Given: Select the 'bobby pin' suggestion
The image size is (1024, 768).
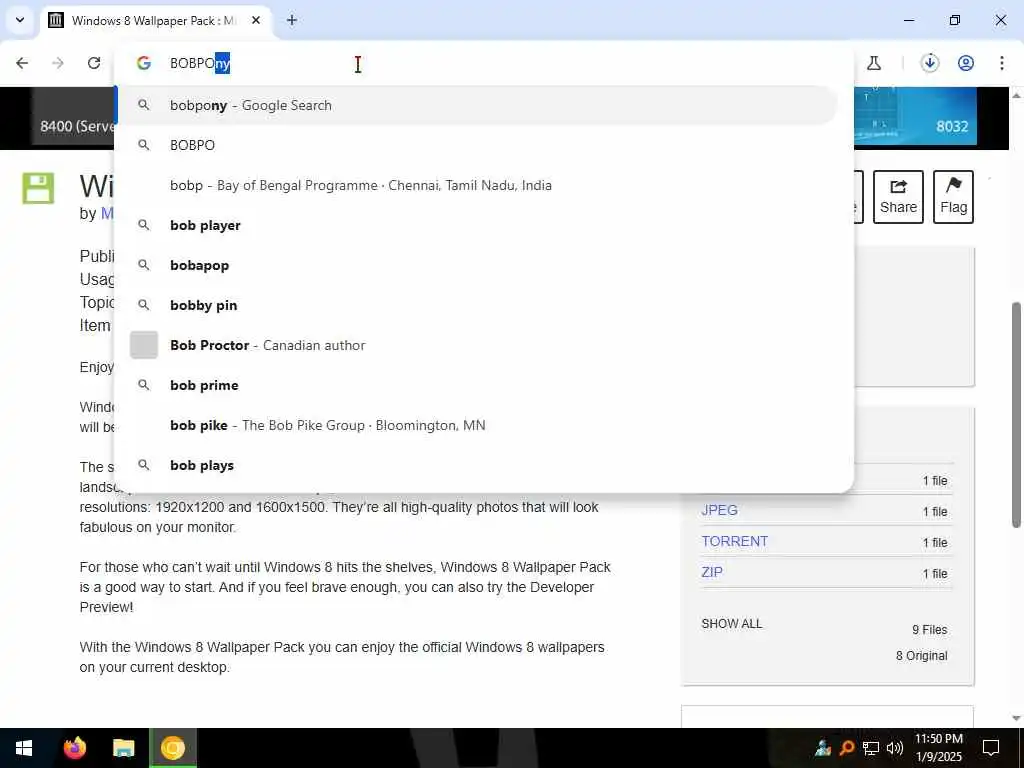Looking at the screenshot, I should point(478,305).
